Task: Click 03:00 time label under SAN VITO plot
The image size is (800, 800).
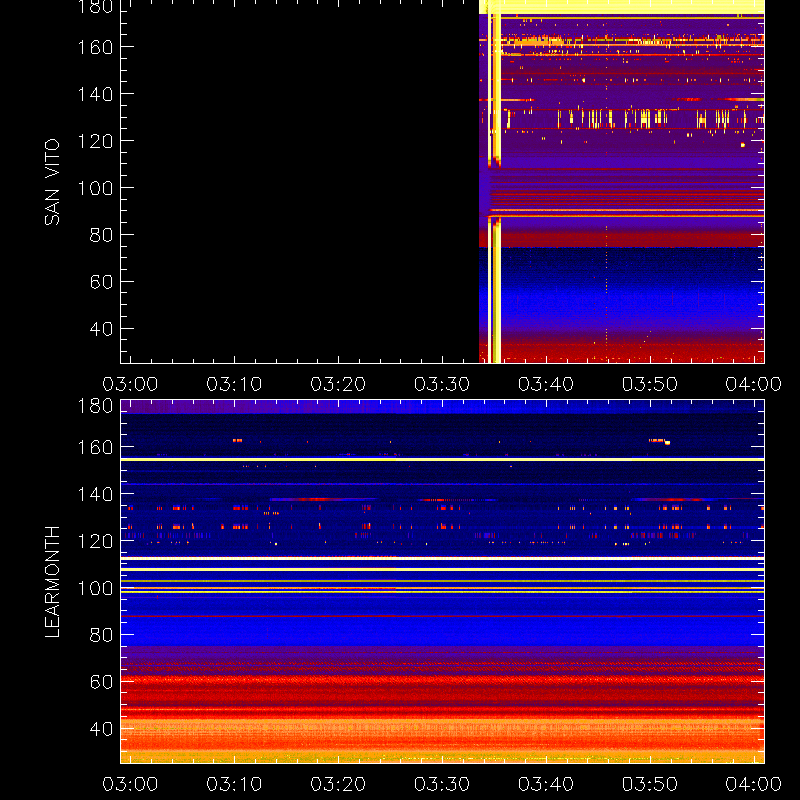Action: pos(130,384)
